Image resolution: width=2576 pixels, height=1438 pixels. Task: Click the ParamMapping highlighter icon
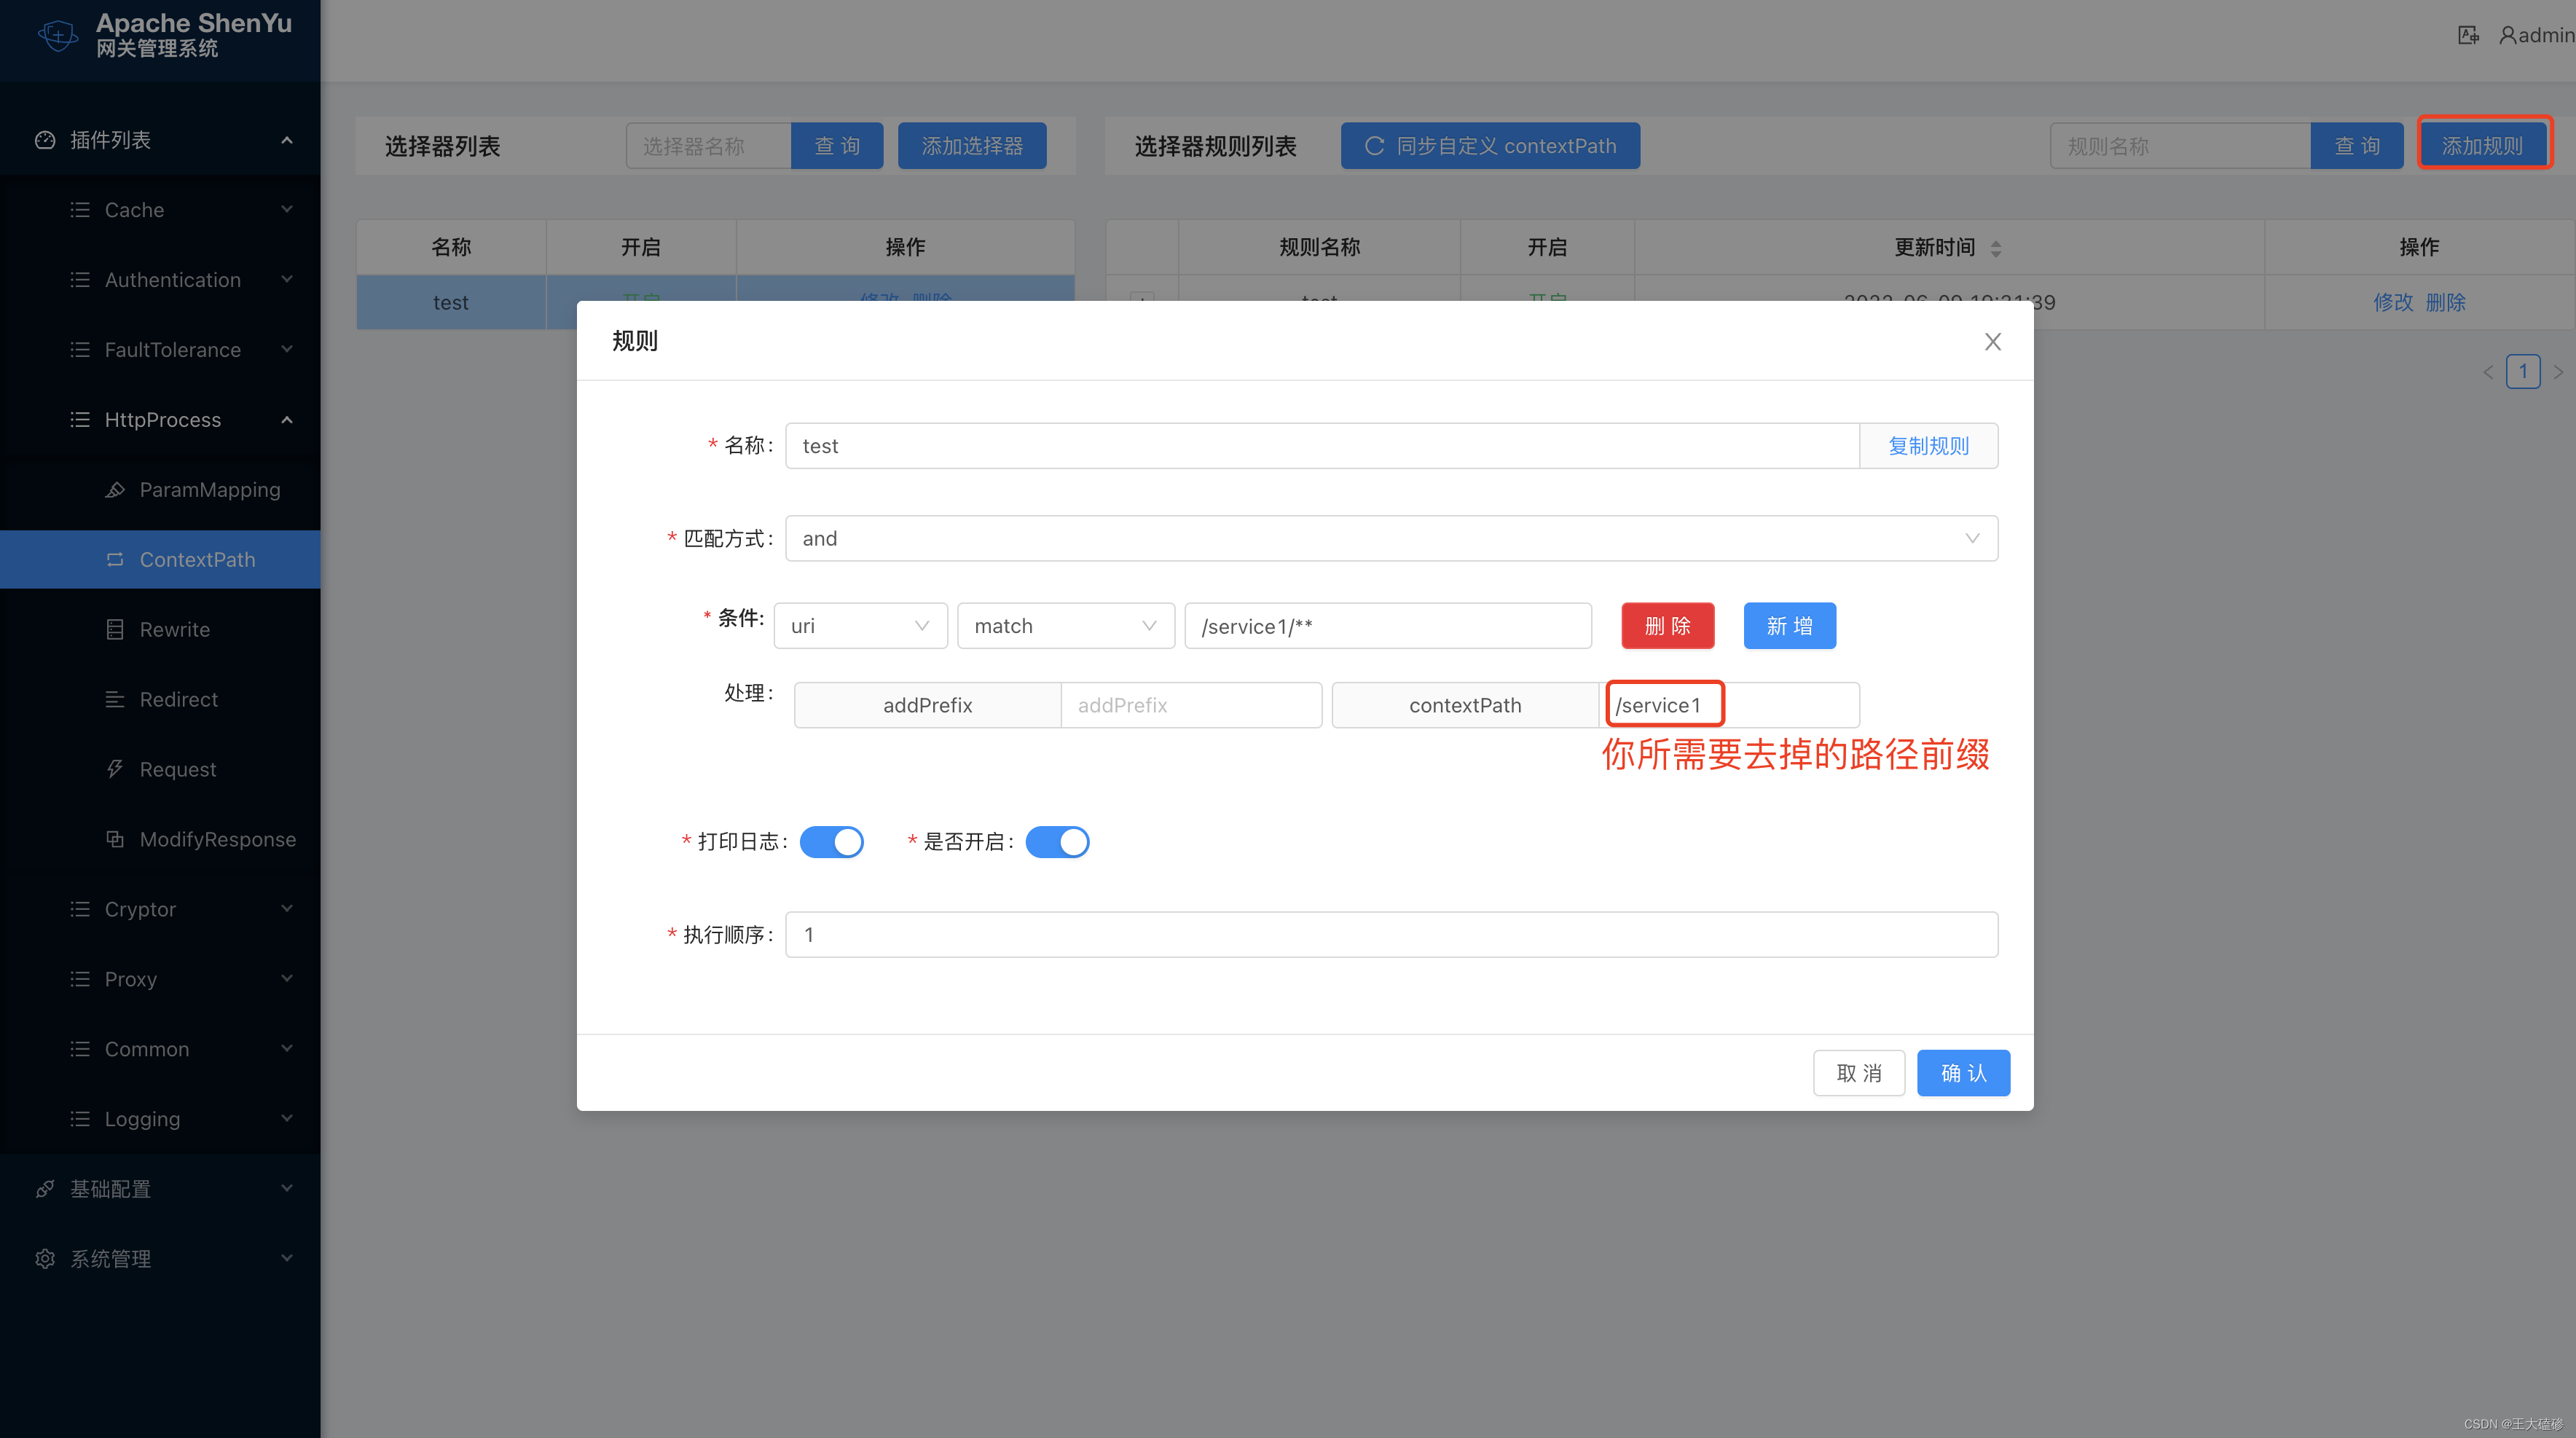(115, 490)
